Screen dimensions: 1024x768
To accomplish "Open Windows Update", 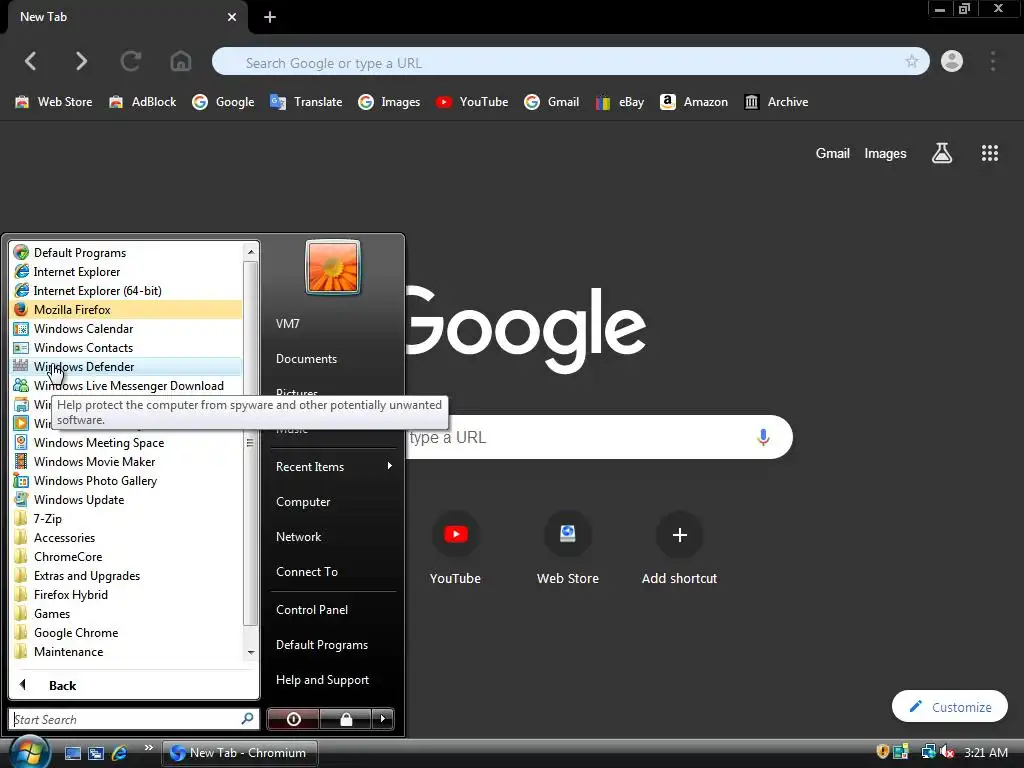I will click(x=127, y=499).
